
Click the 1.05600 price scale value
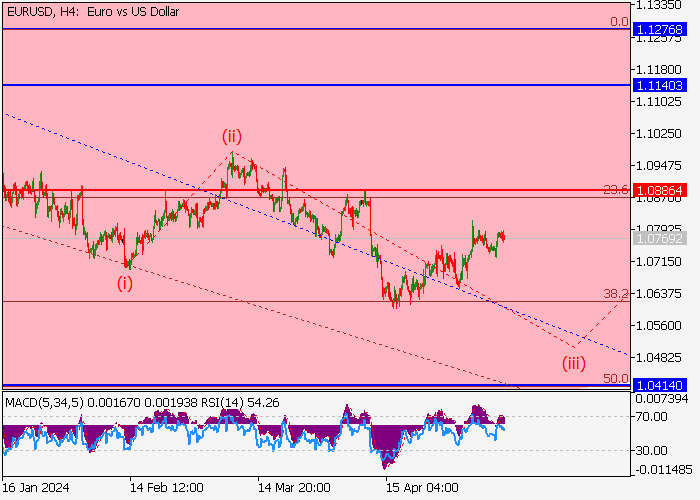[x=659, y=325]
